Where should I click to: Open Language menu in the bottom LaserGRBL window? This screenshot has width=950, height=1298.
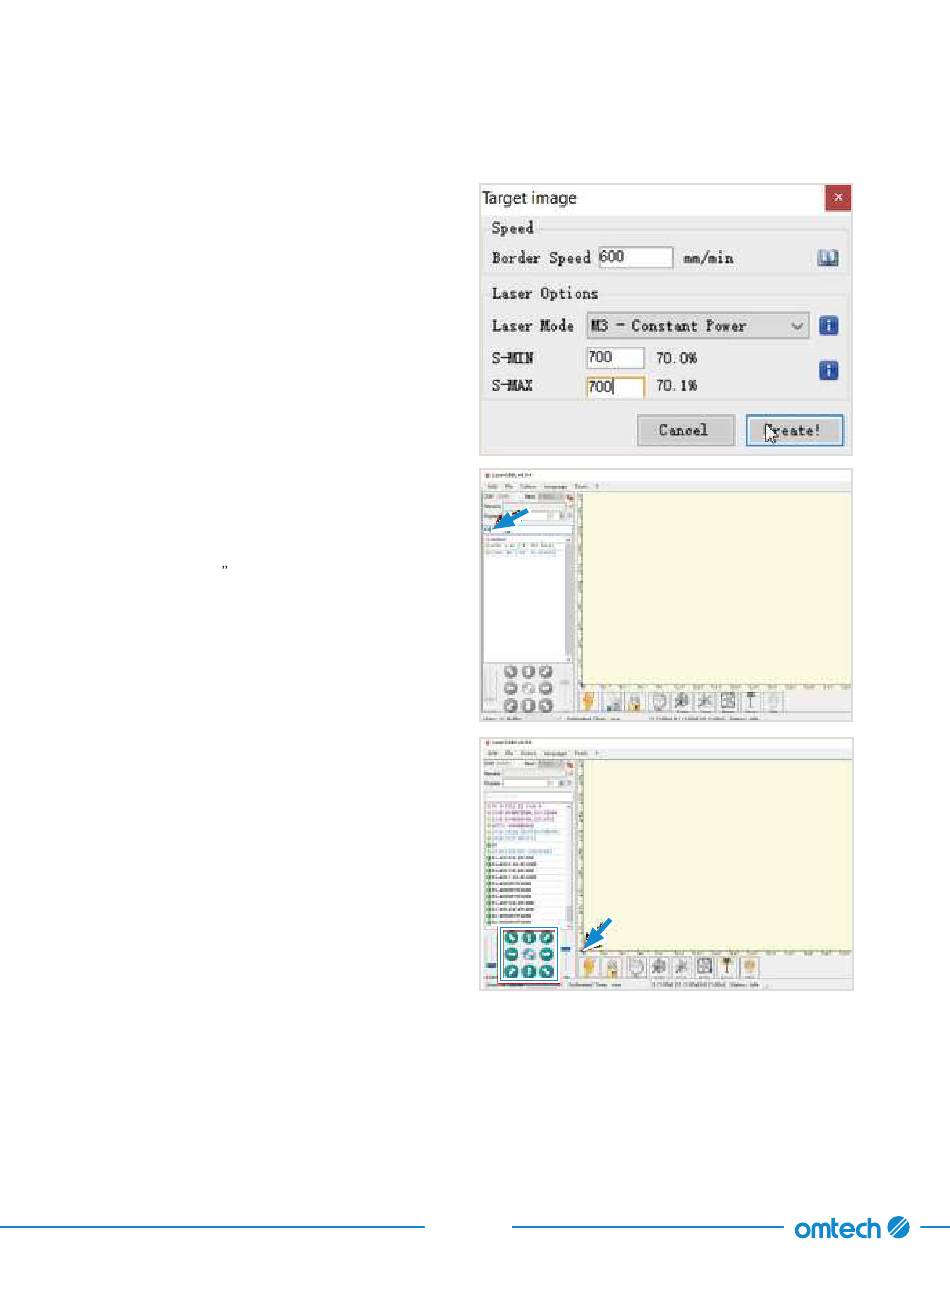pyautogui.click(x=555, y=753)
